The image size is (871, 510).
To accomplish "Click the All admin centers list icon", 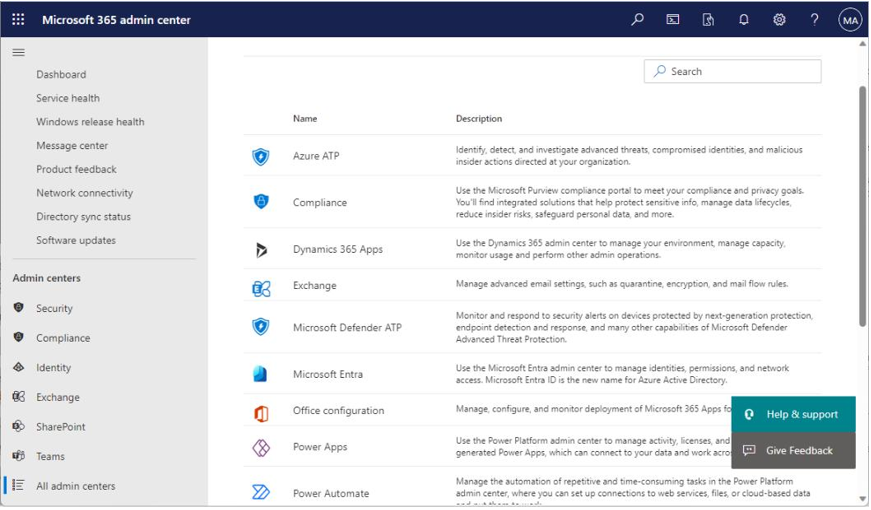I will pos(18,485).
